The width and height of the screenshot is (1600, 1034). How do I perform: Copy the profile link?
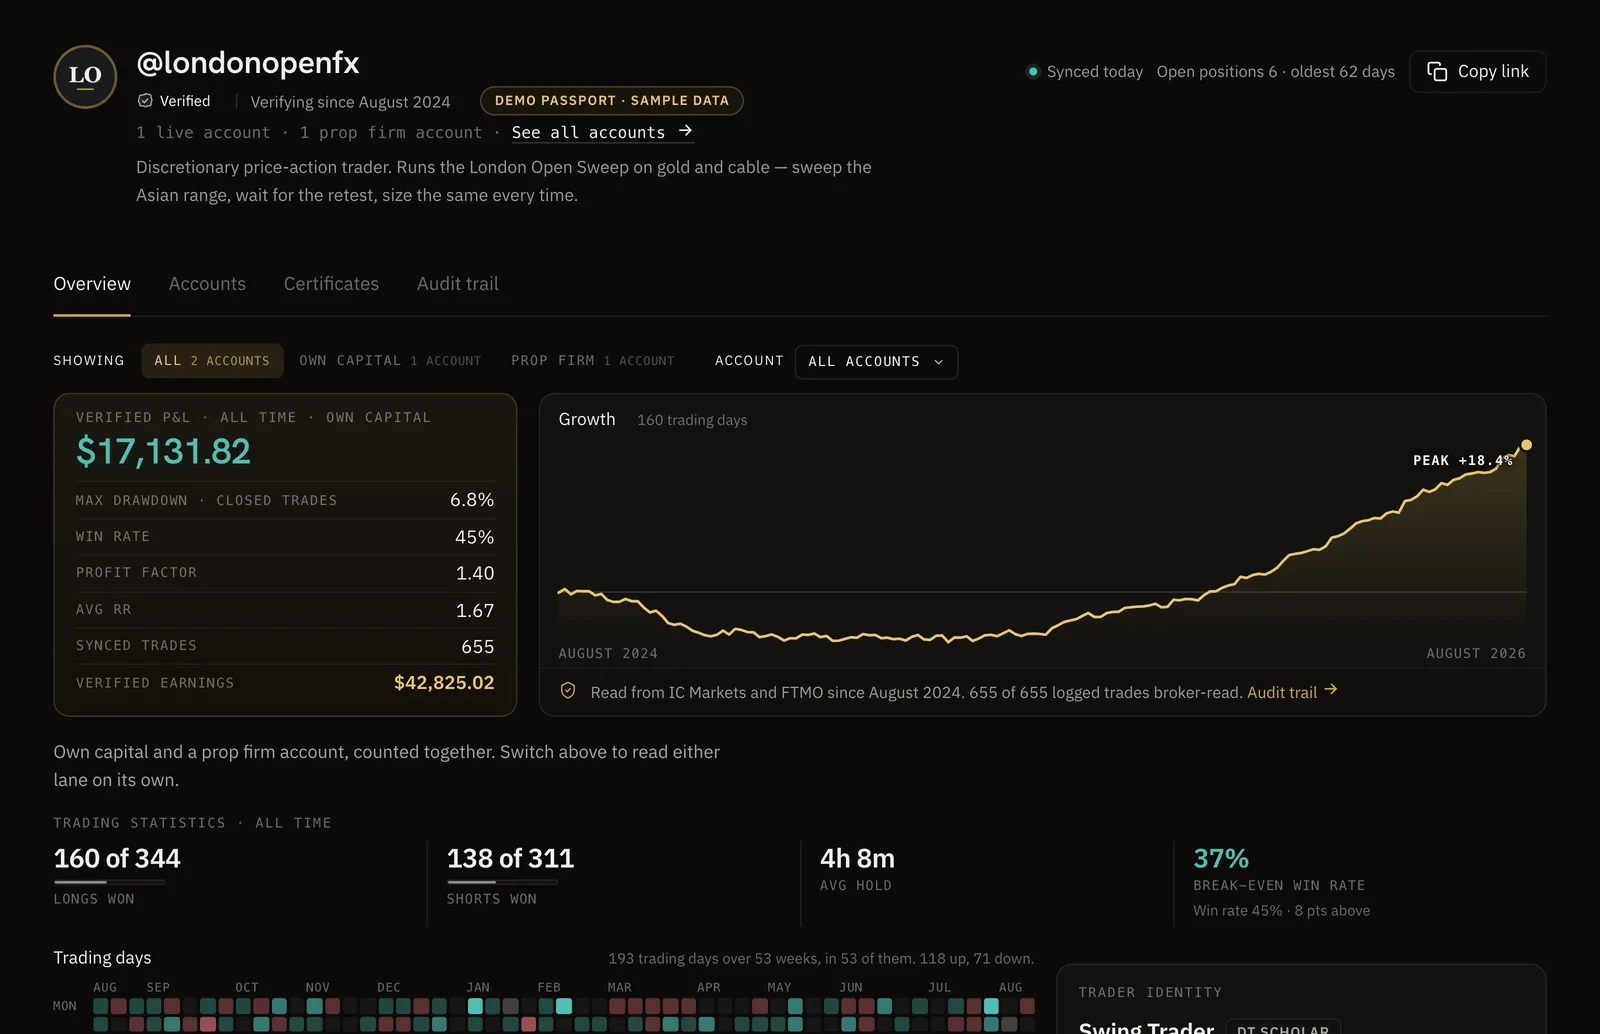click(x=1478, y=71)
